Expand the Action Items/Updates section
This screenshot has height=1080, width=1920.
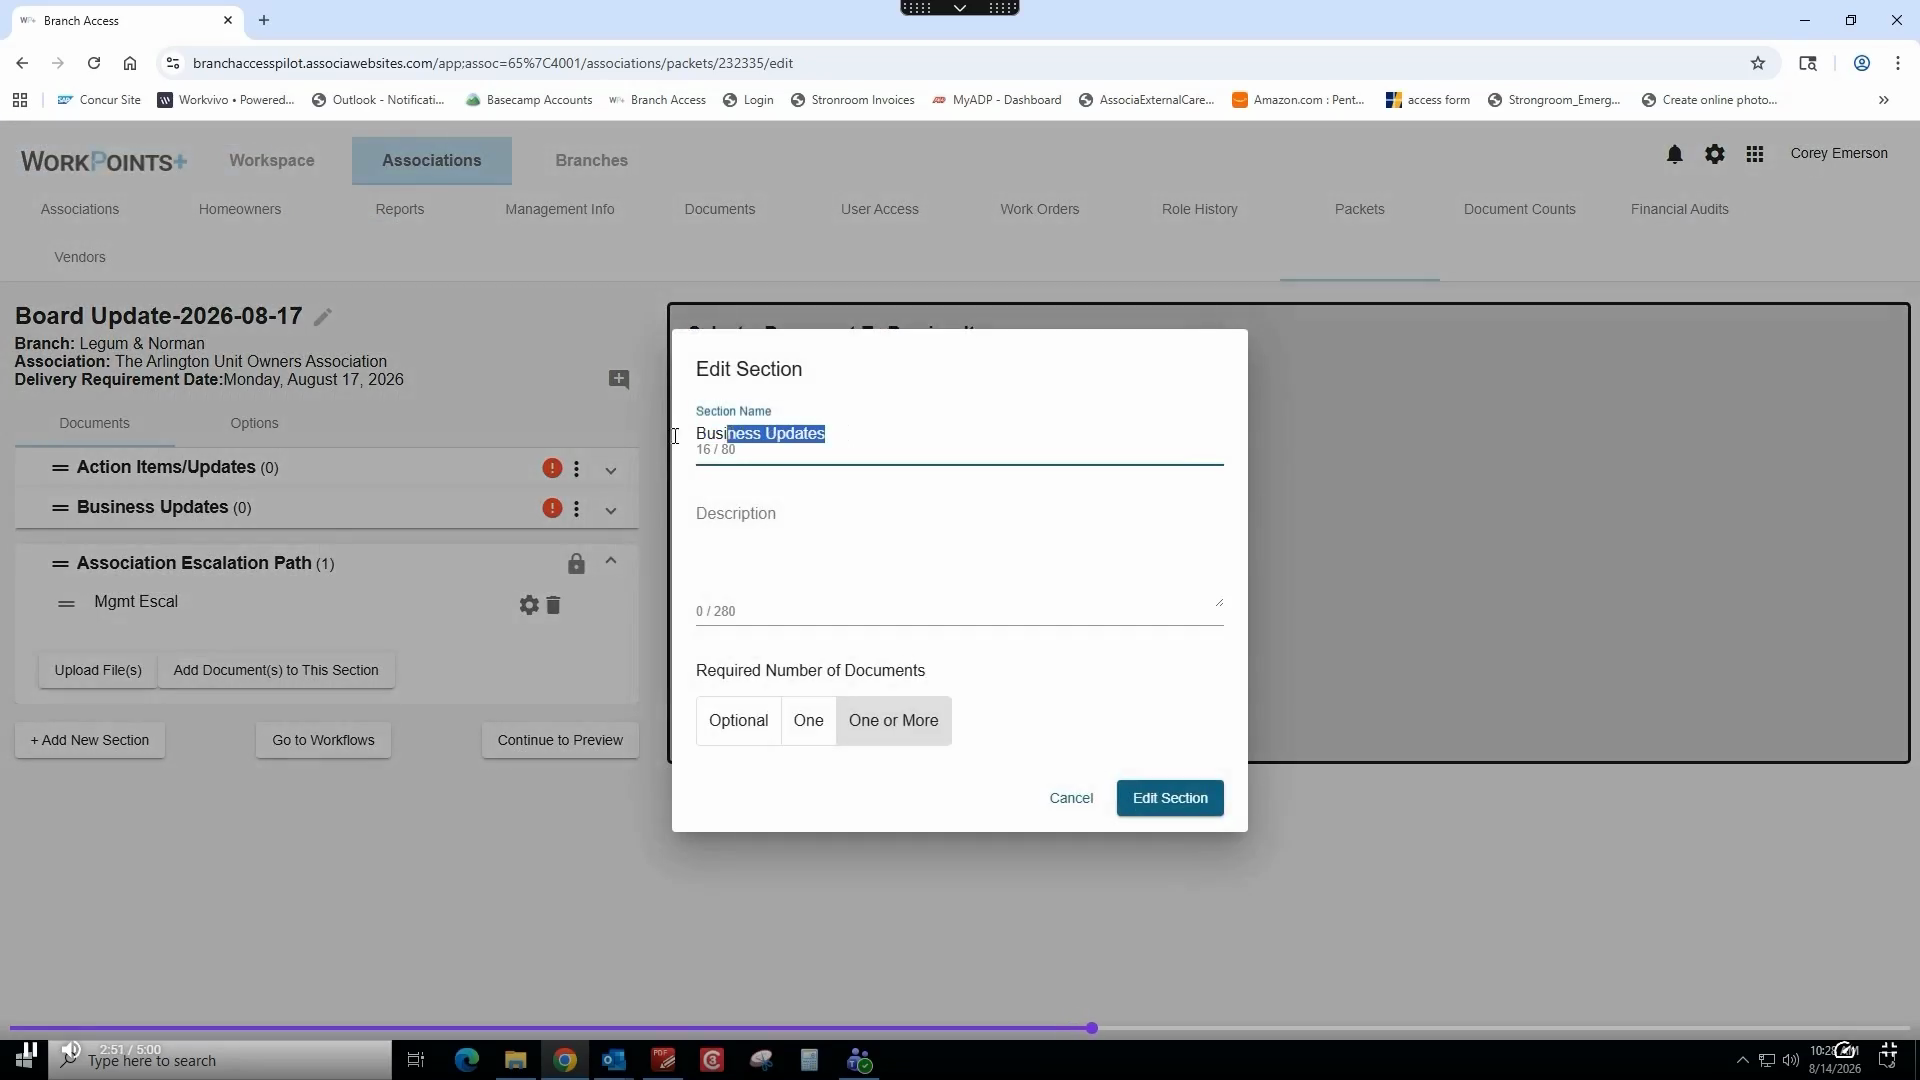(611, 470)
